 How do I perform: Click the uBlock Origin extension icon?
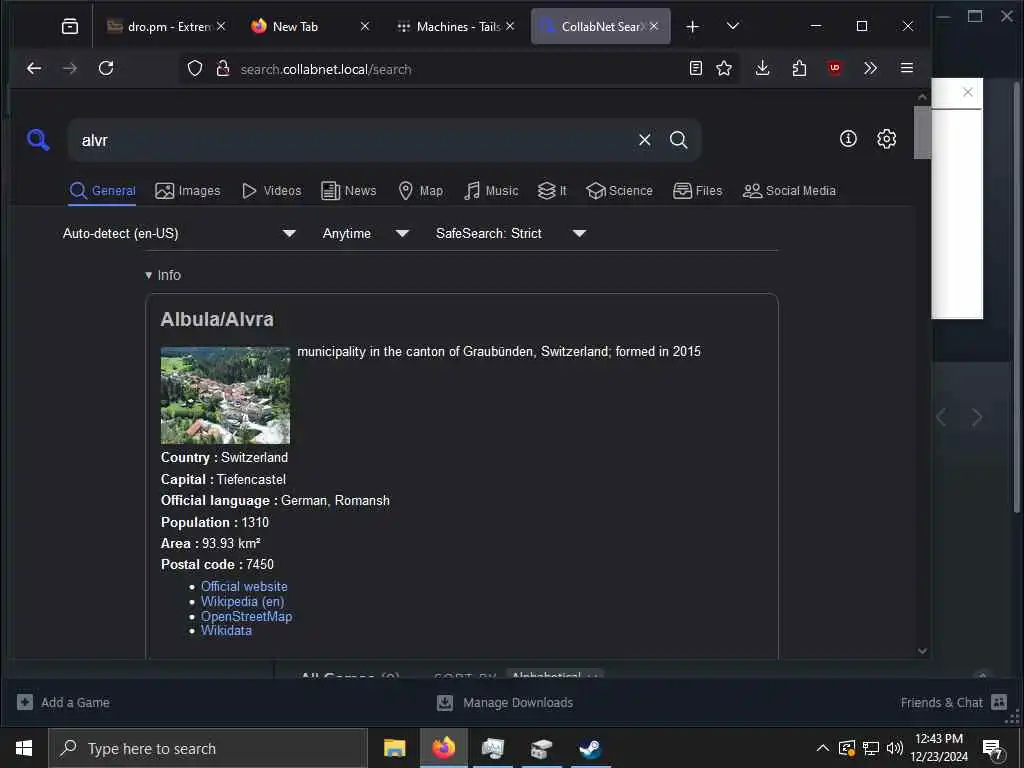[x=834, y=68]
